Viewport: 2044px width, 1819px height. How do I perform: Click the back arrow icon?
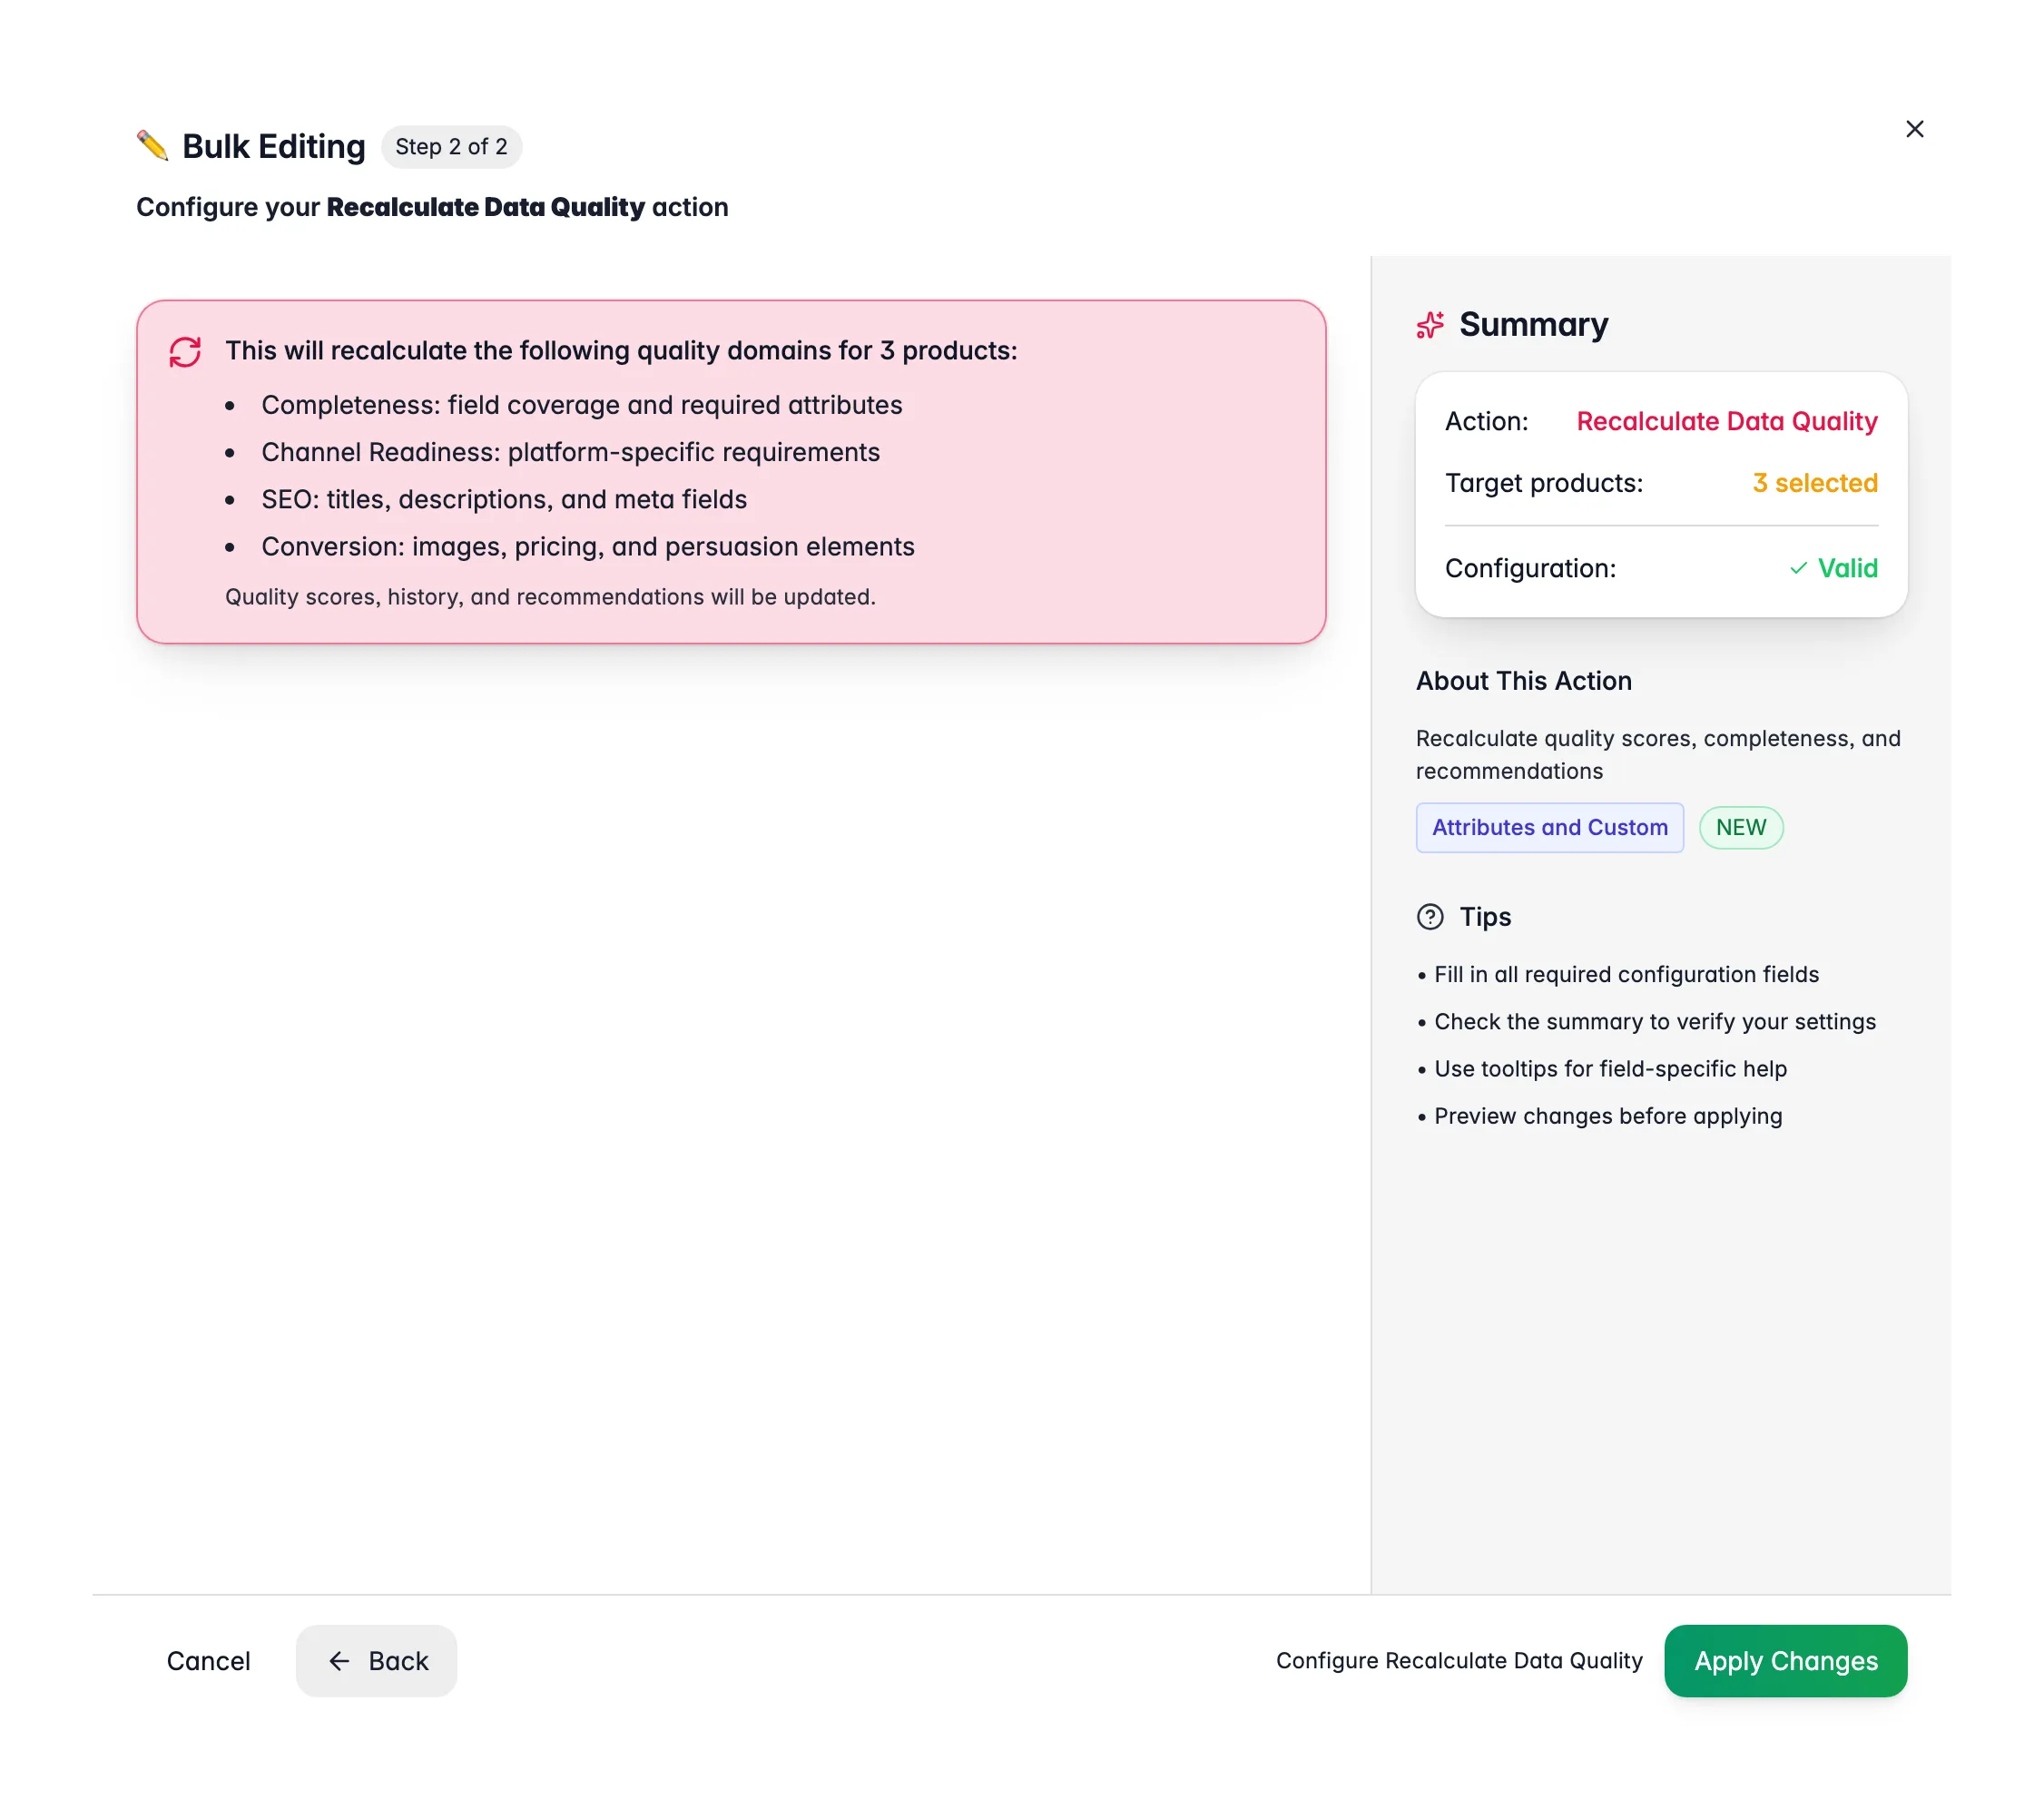pos(339,1661)
